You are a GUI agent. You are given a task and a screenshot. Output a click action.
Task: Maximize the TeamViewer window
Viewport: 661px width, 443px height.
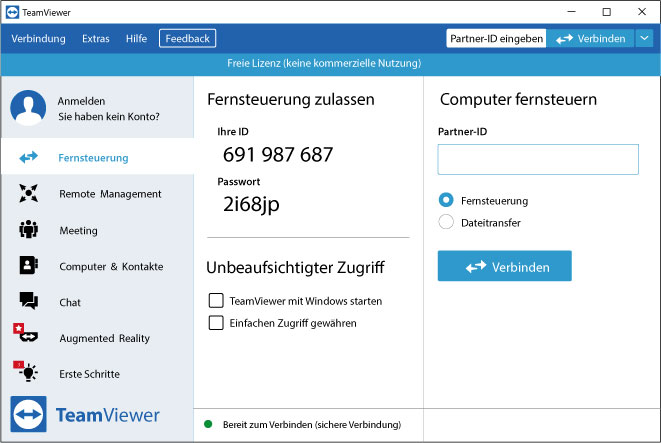607,12
